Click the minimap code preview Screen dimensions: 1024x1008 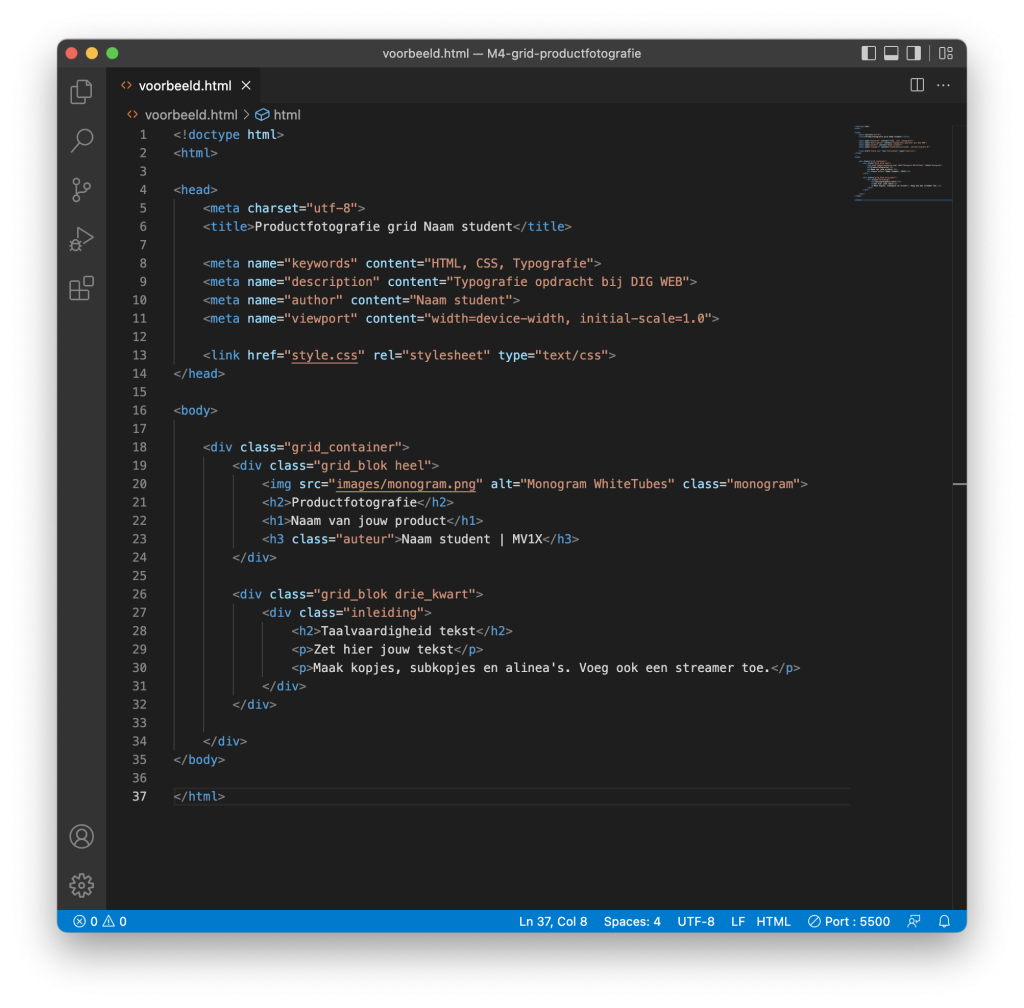coord(901,162)
